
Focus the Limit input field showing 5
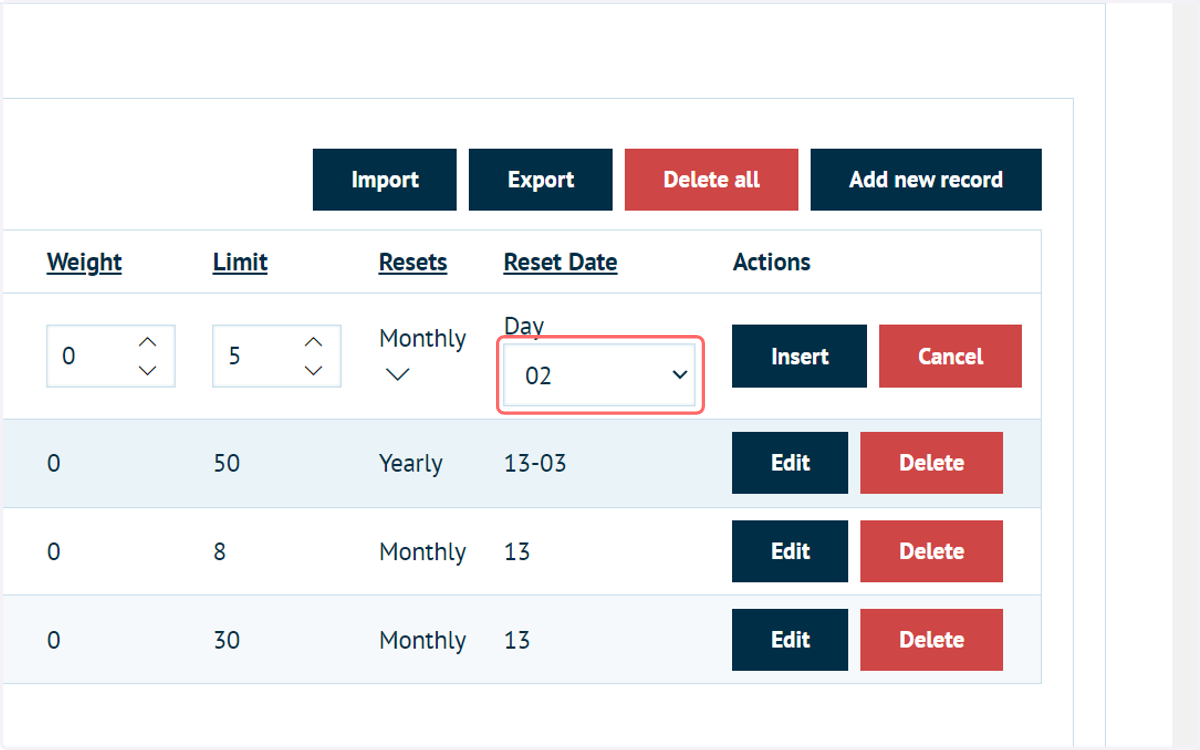click(277, 356)
